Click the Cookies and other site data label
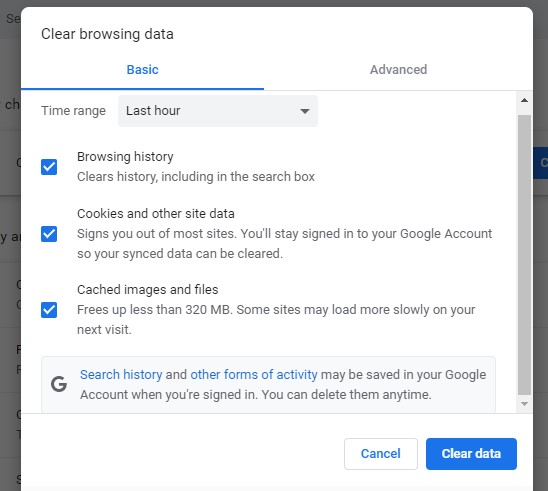This screenshot has width=548, height=491. pos(156,214)
